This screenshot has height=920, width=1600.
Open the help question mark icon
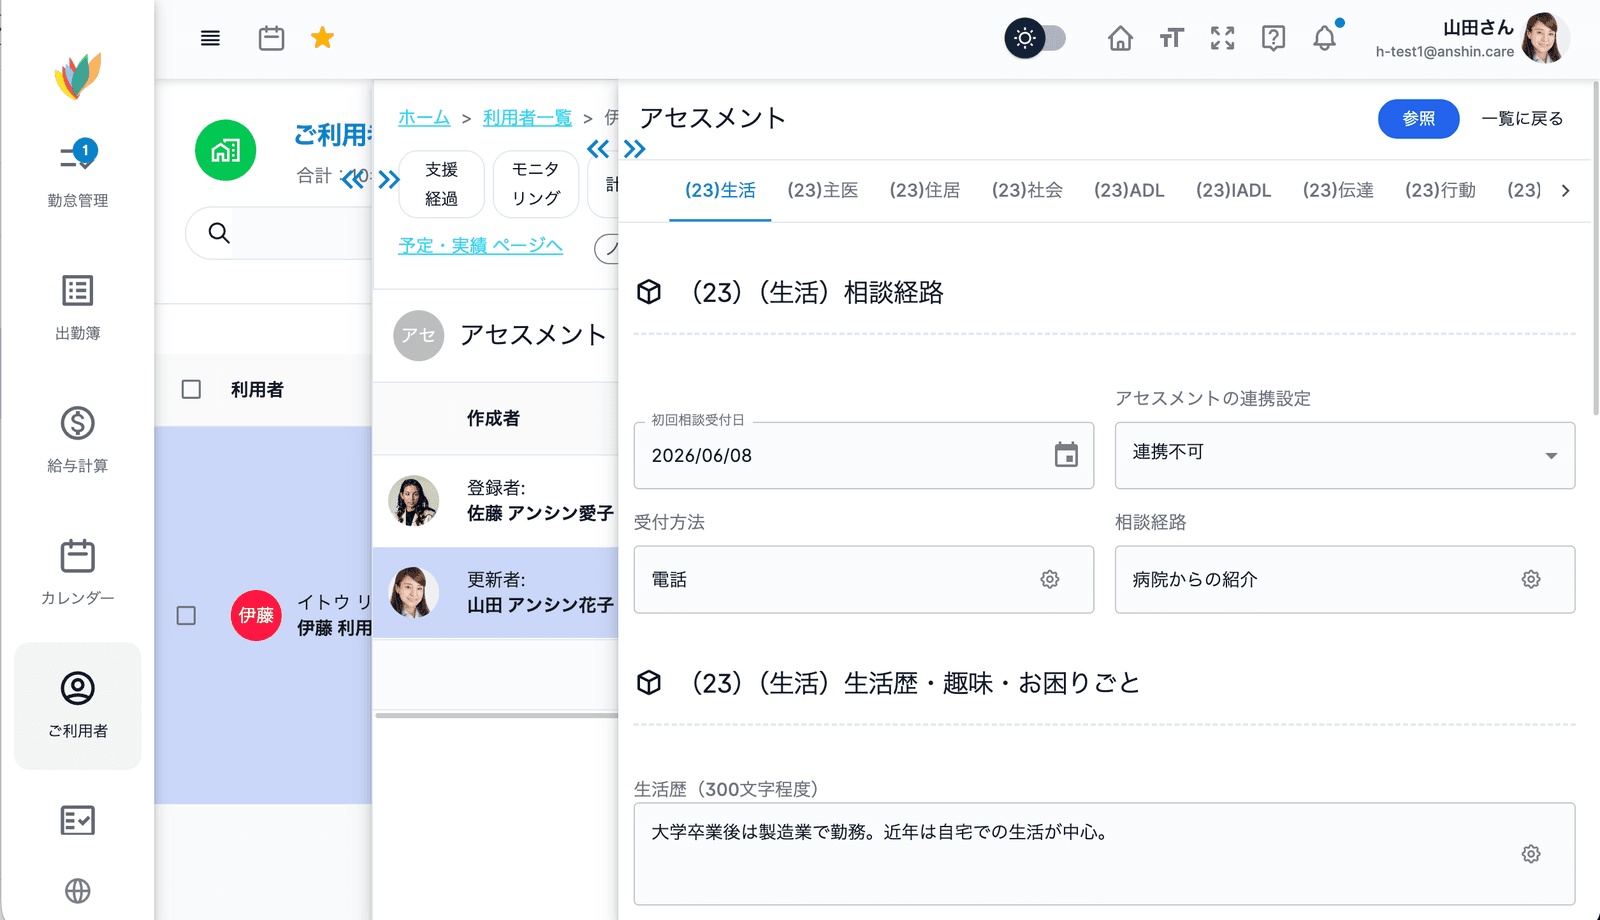[1273, 38]
